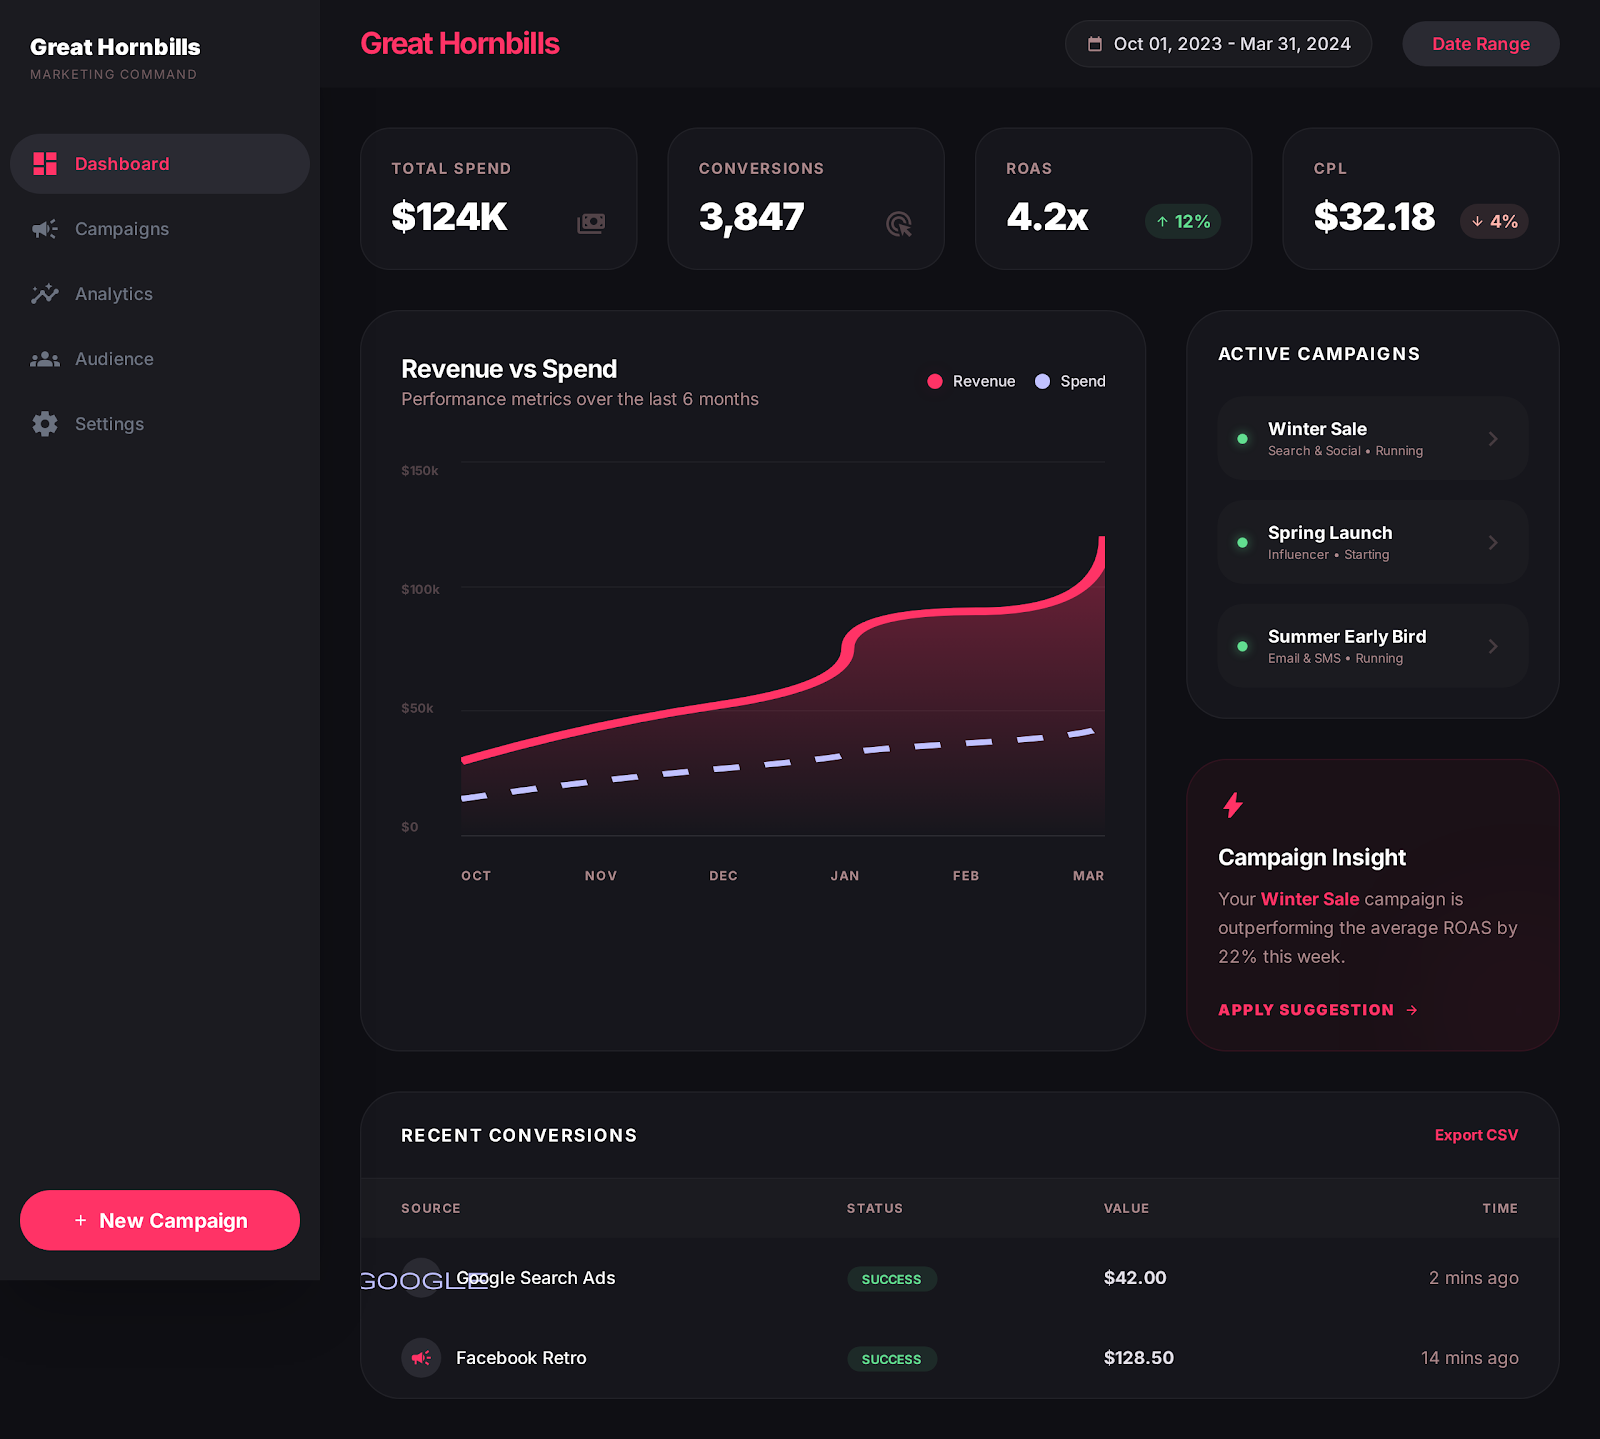Click the OCT label on chart axis
This screenshot has height=1439, width=1600.
pyautogui.click(x=476, y=876)
